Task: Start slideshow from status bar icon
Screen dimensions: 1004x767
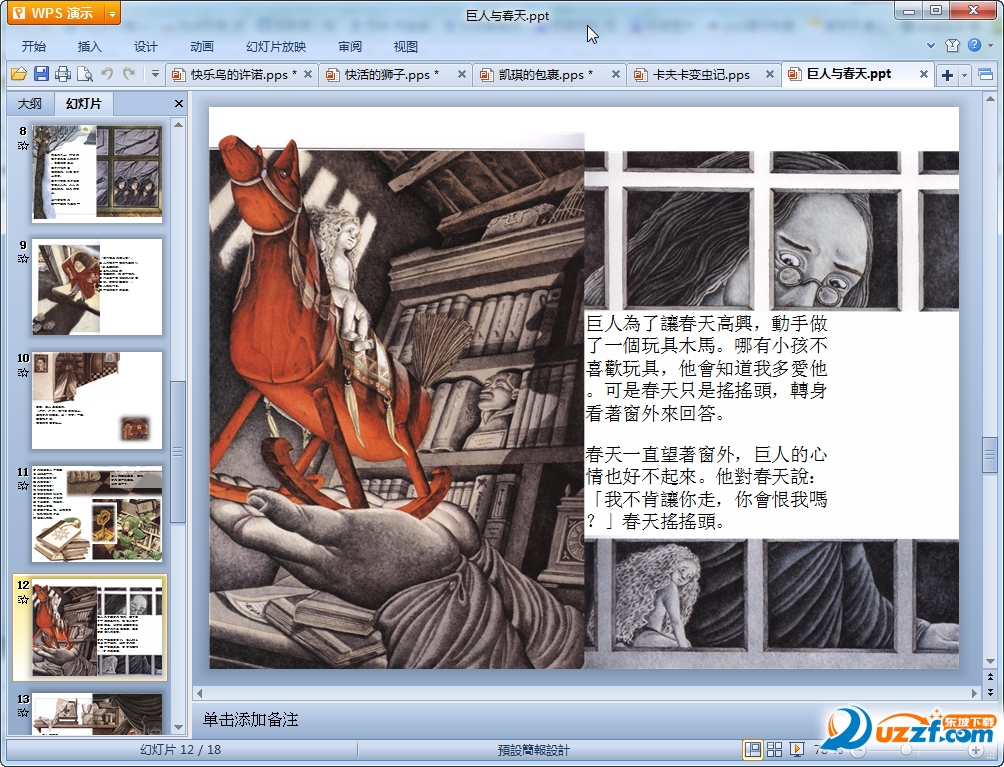Action: point(797,749)
